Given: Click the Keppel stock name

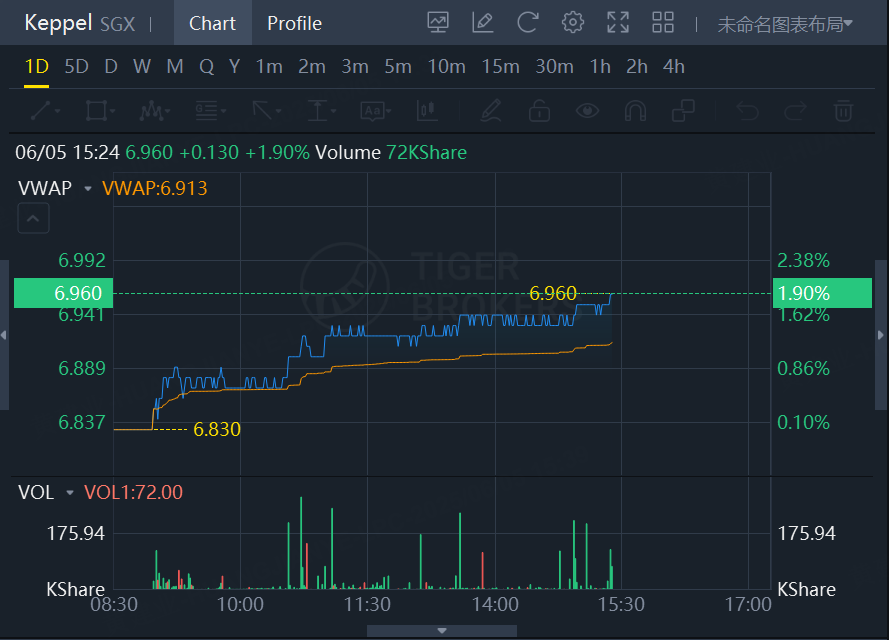Looking at the screenshot, I should (58, 23).
